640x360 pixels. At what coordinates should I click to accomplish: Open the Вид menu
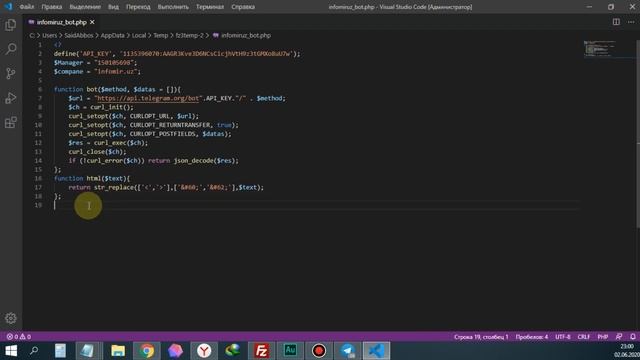point(113,7)
